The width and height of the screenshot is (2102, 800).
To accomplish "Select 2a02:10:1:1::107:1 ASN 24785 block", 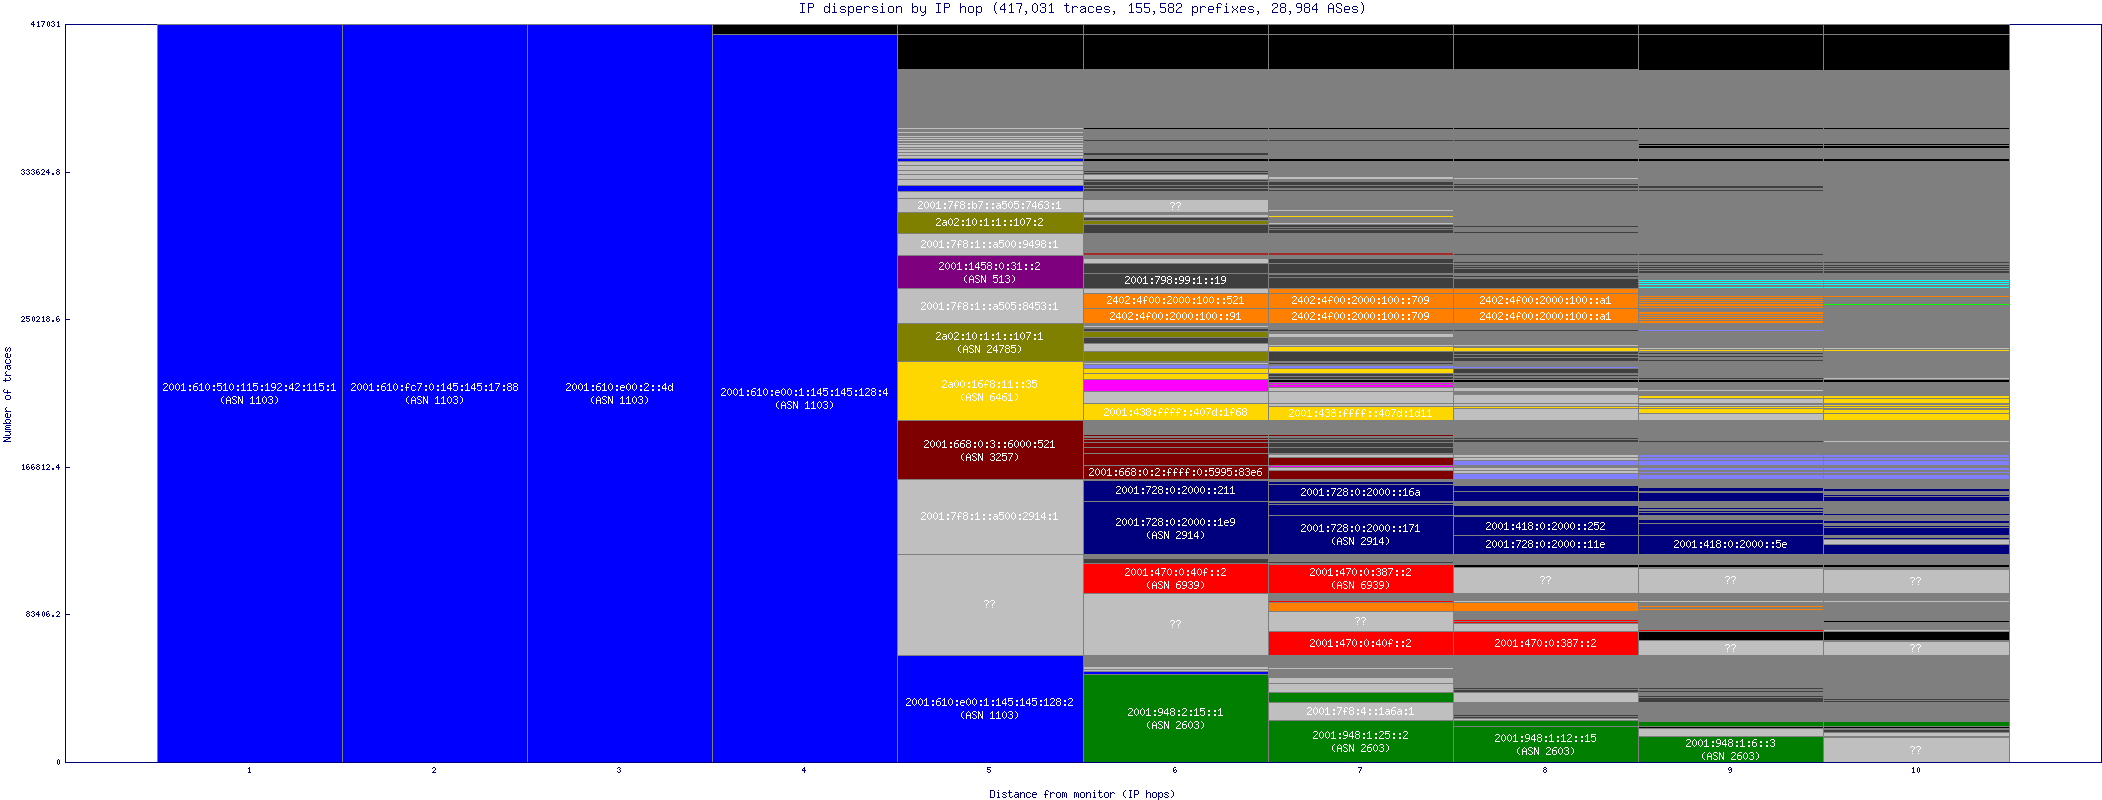I will [989, 342].
